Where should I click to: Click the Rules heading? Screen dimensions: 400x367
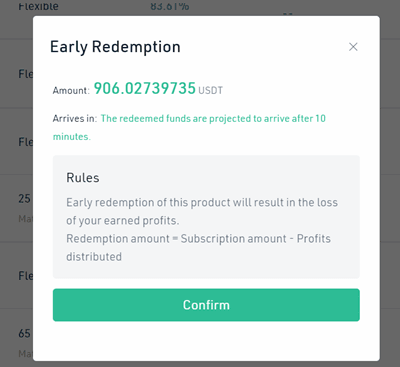pyautogui.click(x=83, y=178)
